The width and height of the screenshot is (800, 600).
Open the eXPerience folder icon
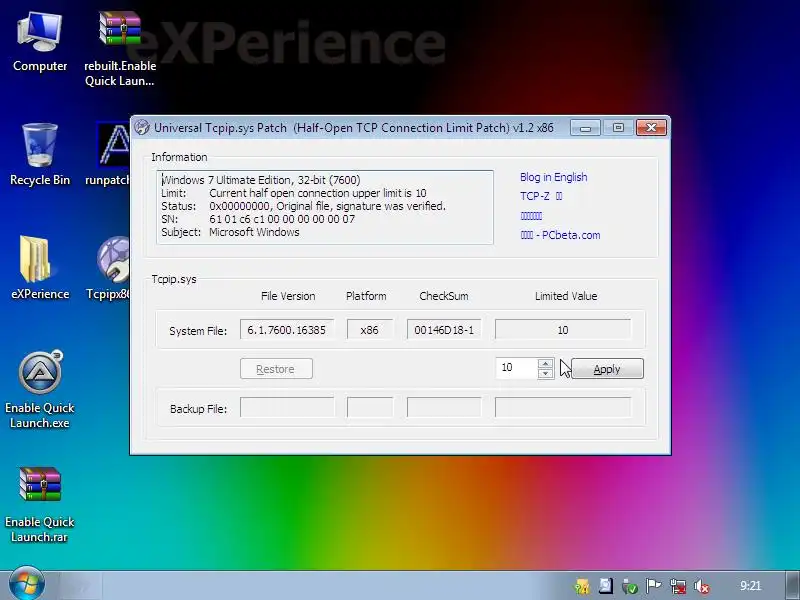click(x=40, y=268)
